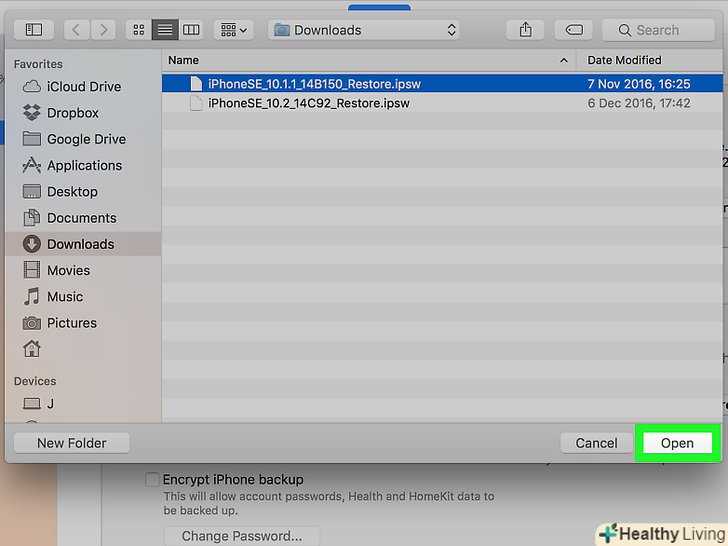
Task: Open Movies in sidebar
Action: tap(84, 270)
